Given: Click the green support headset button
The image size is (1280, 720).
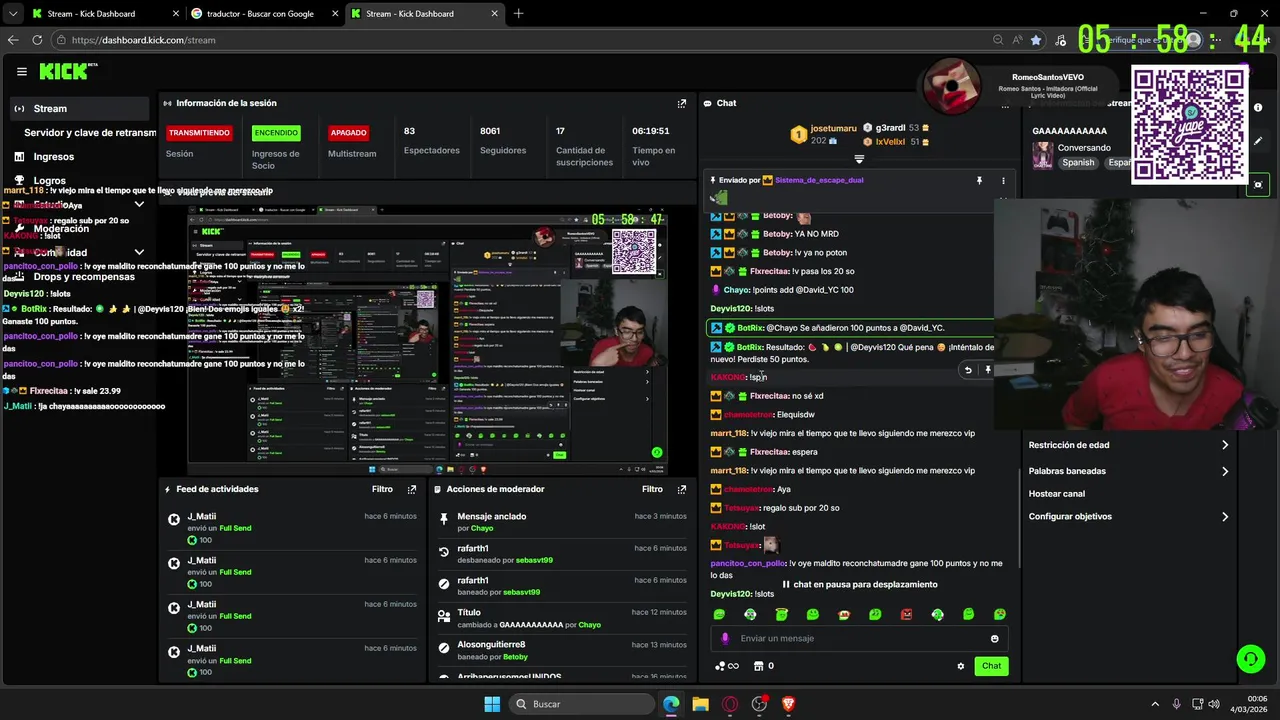Looking at the screenshot, I should [x=1250, y=658].
